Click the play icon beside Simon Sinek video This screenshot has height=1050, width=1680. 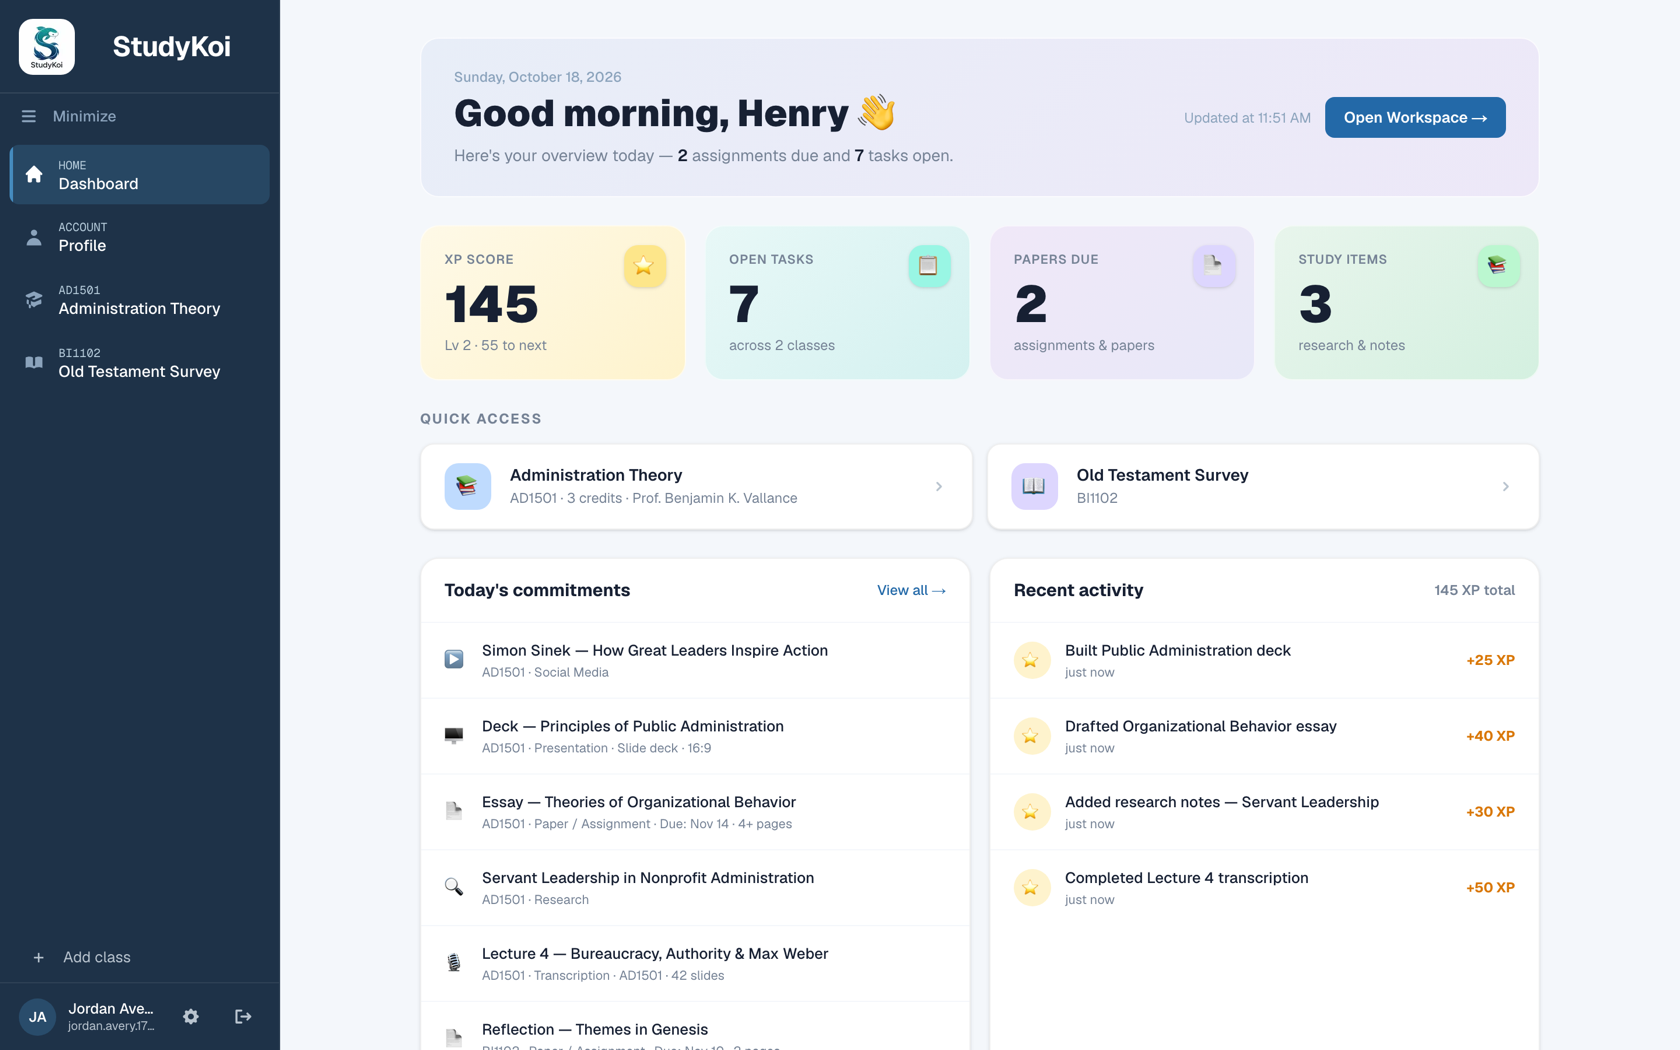454,659
